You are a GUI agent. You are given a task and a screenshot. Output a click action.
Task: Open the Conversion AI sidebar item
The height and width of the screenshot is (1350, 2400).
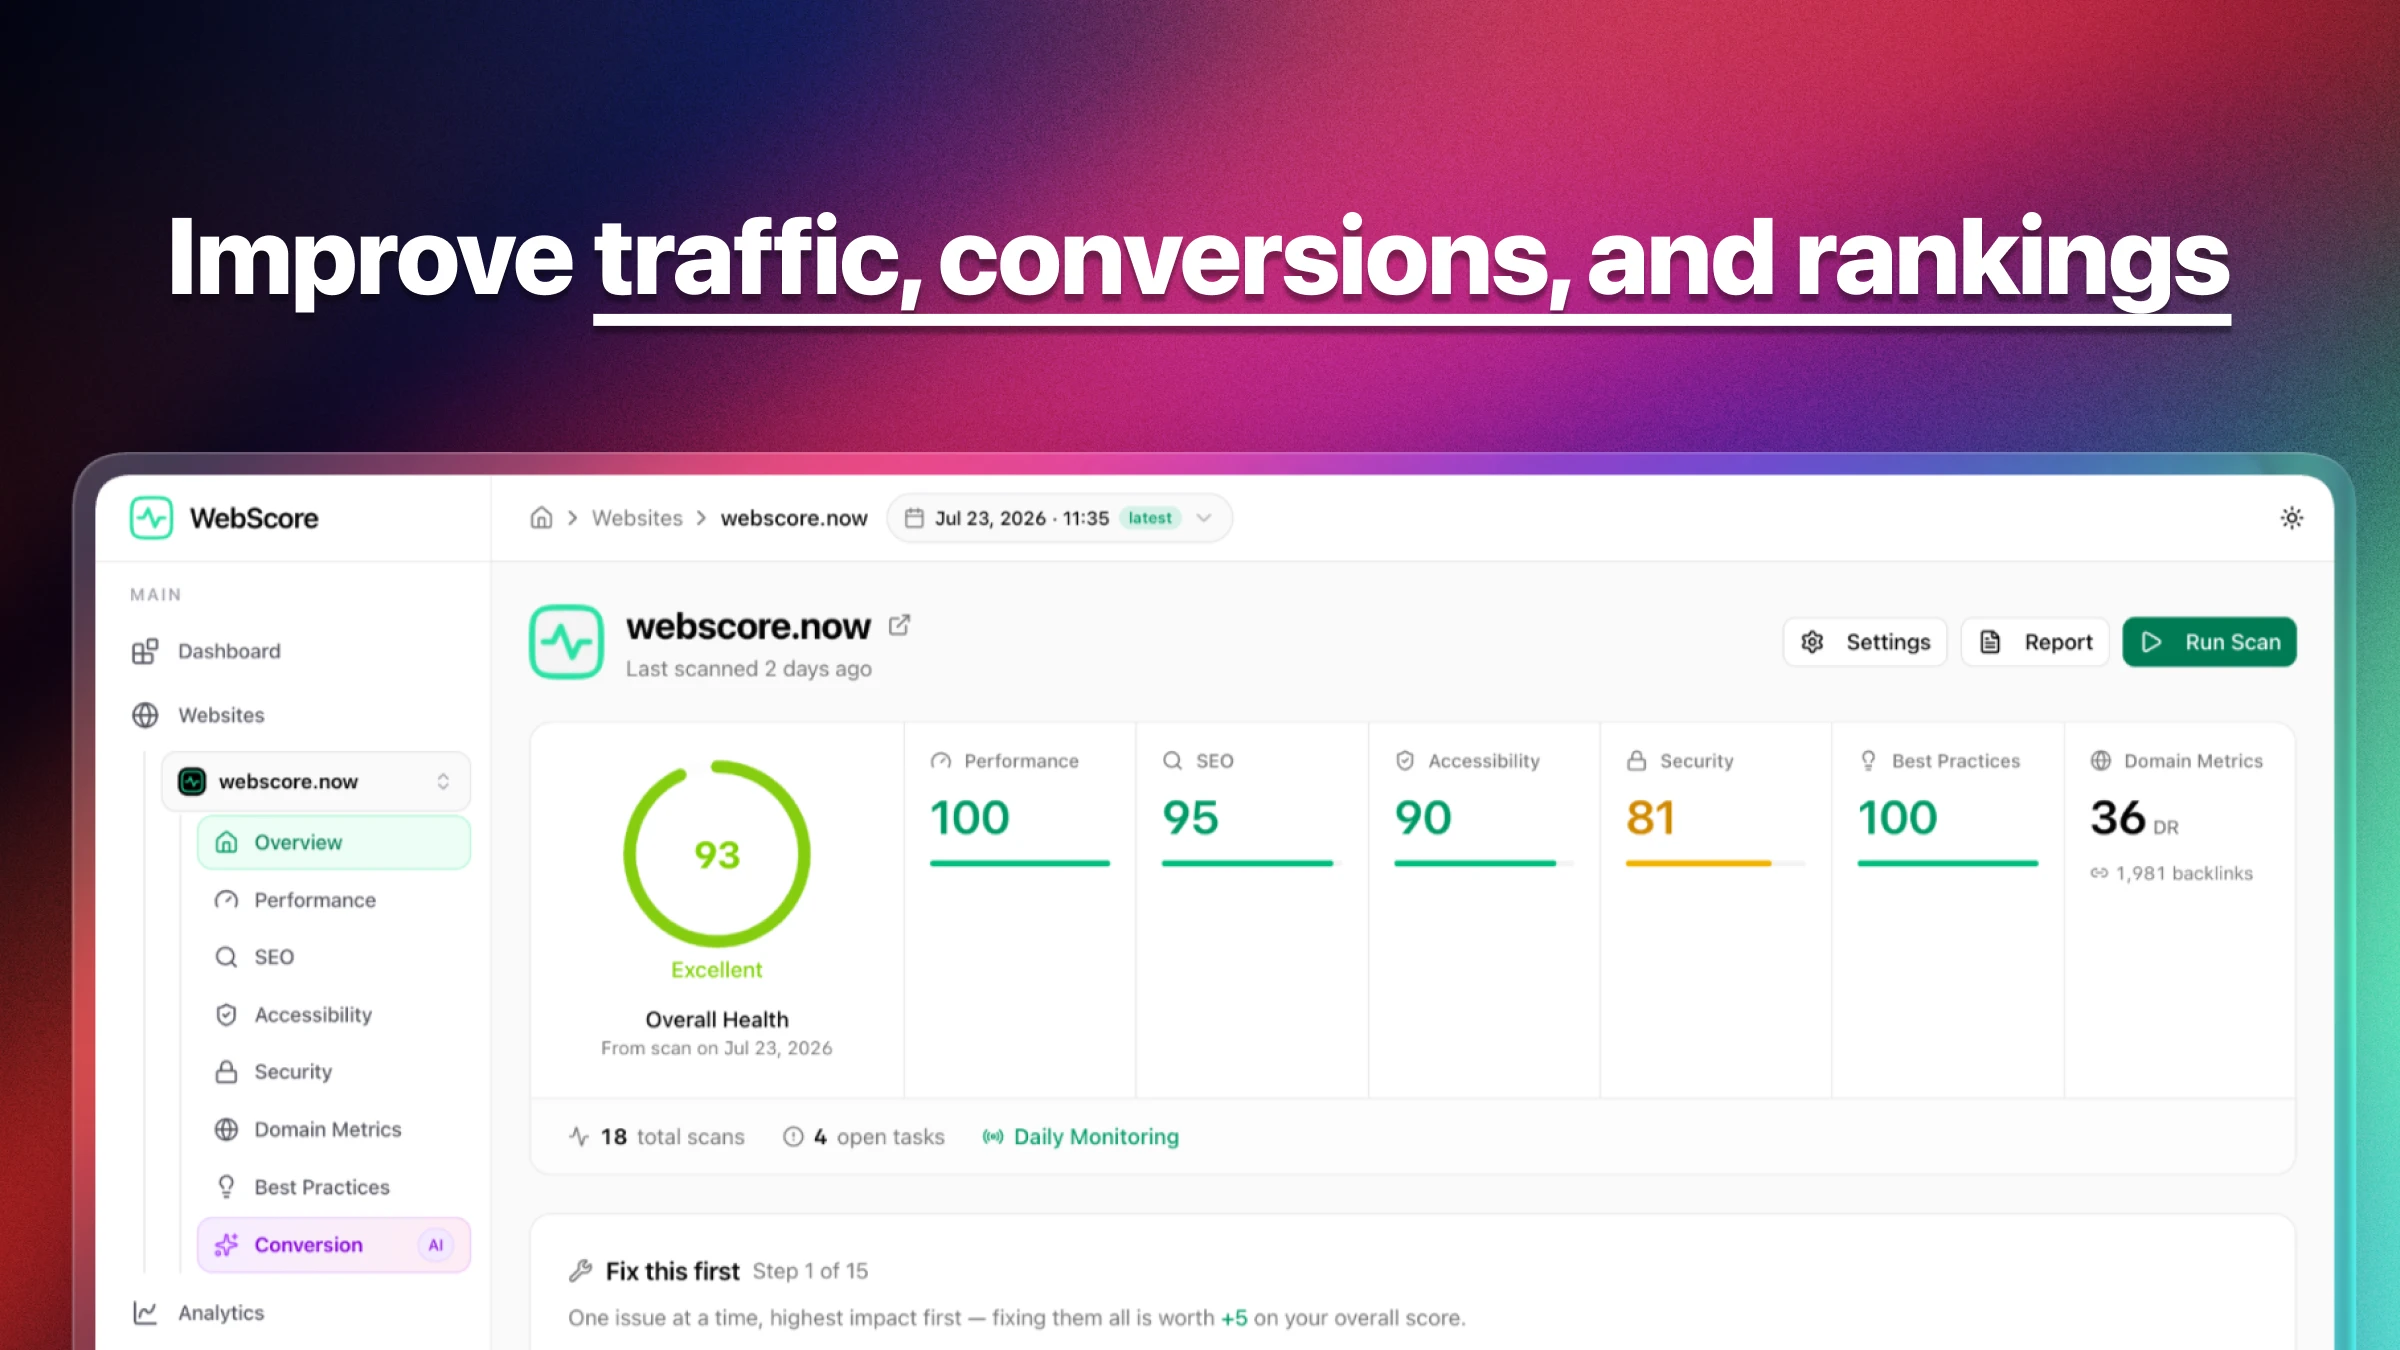click(334, 1245)
